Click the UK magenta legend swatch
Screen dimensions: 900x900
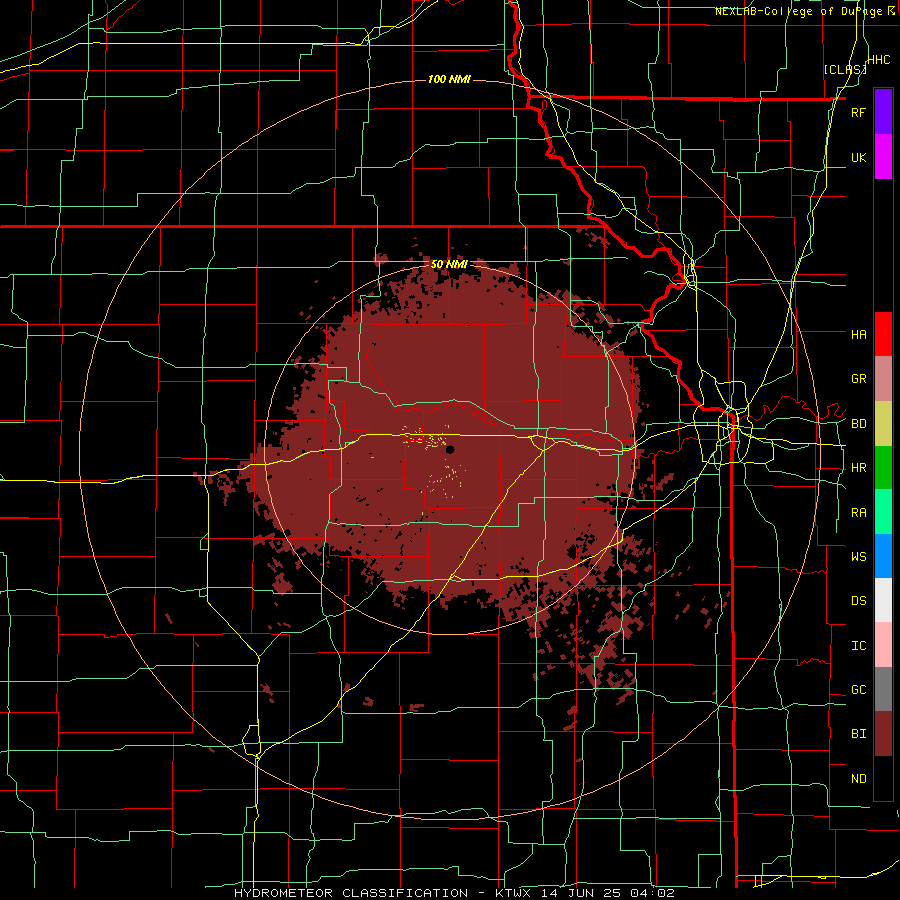click(883, 157)
